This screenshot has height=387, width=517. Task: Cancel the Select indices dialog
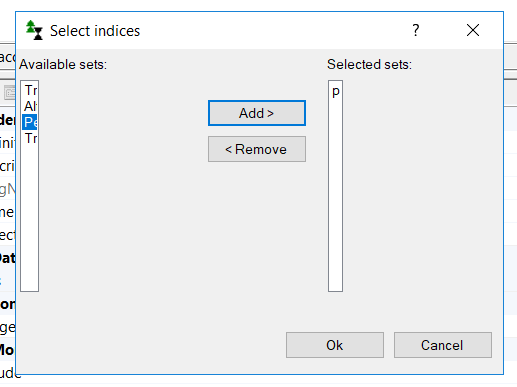[443, 345]
